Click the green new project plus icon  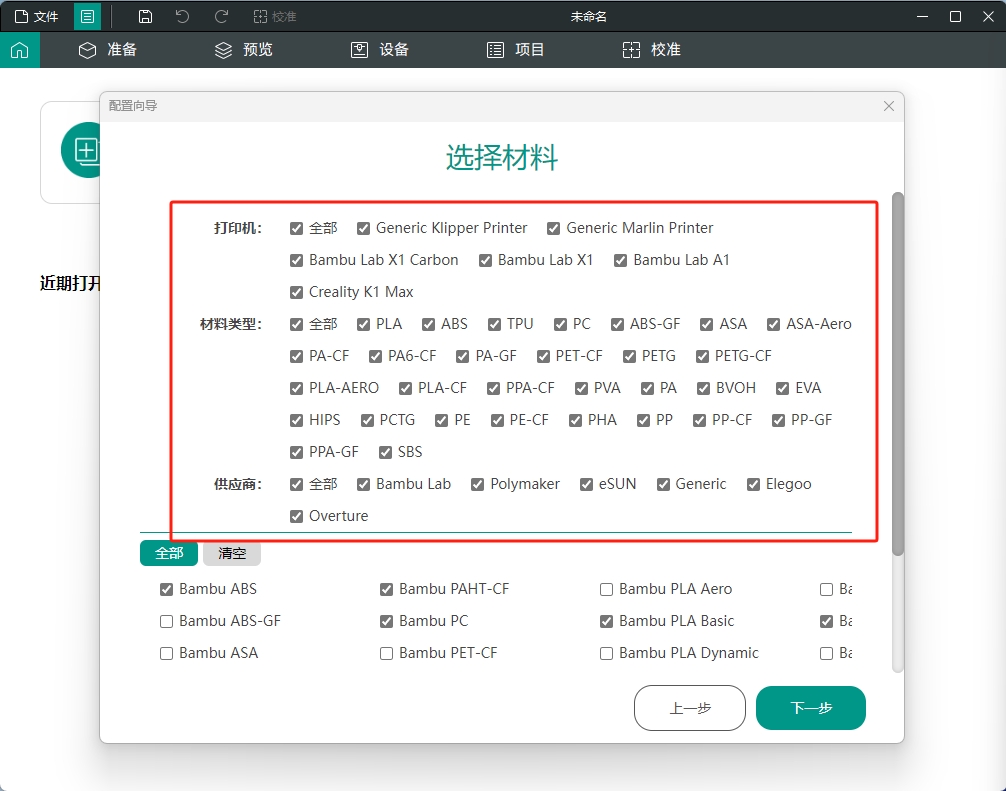pyautogui.click(x=86, y=150)
